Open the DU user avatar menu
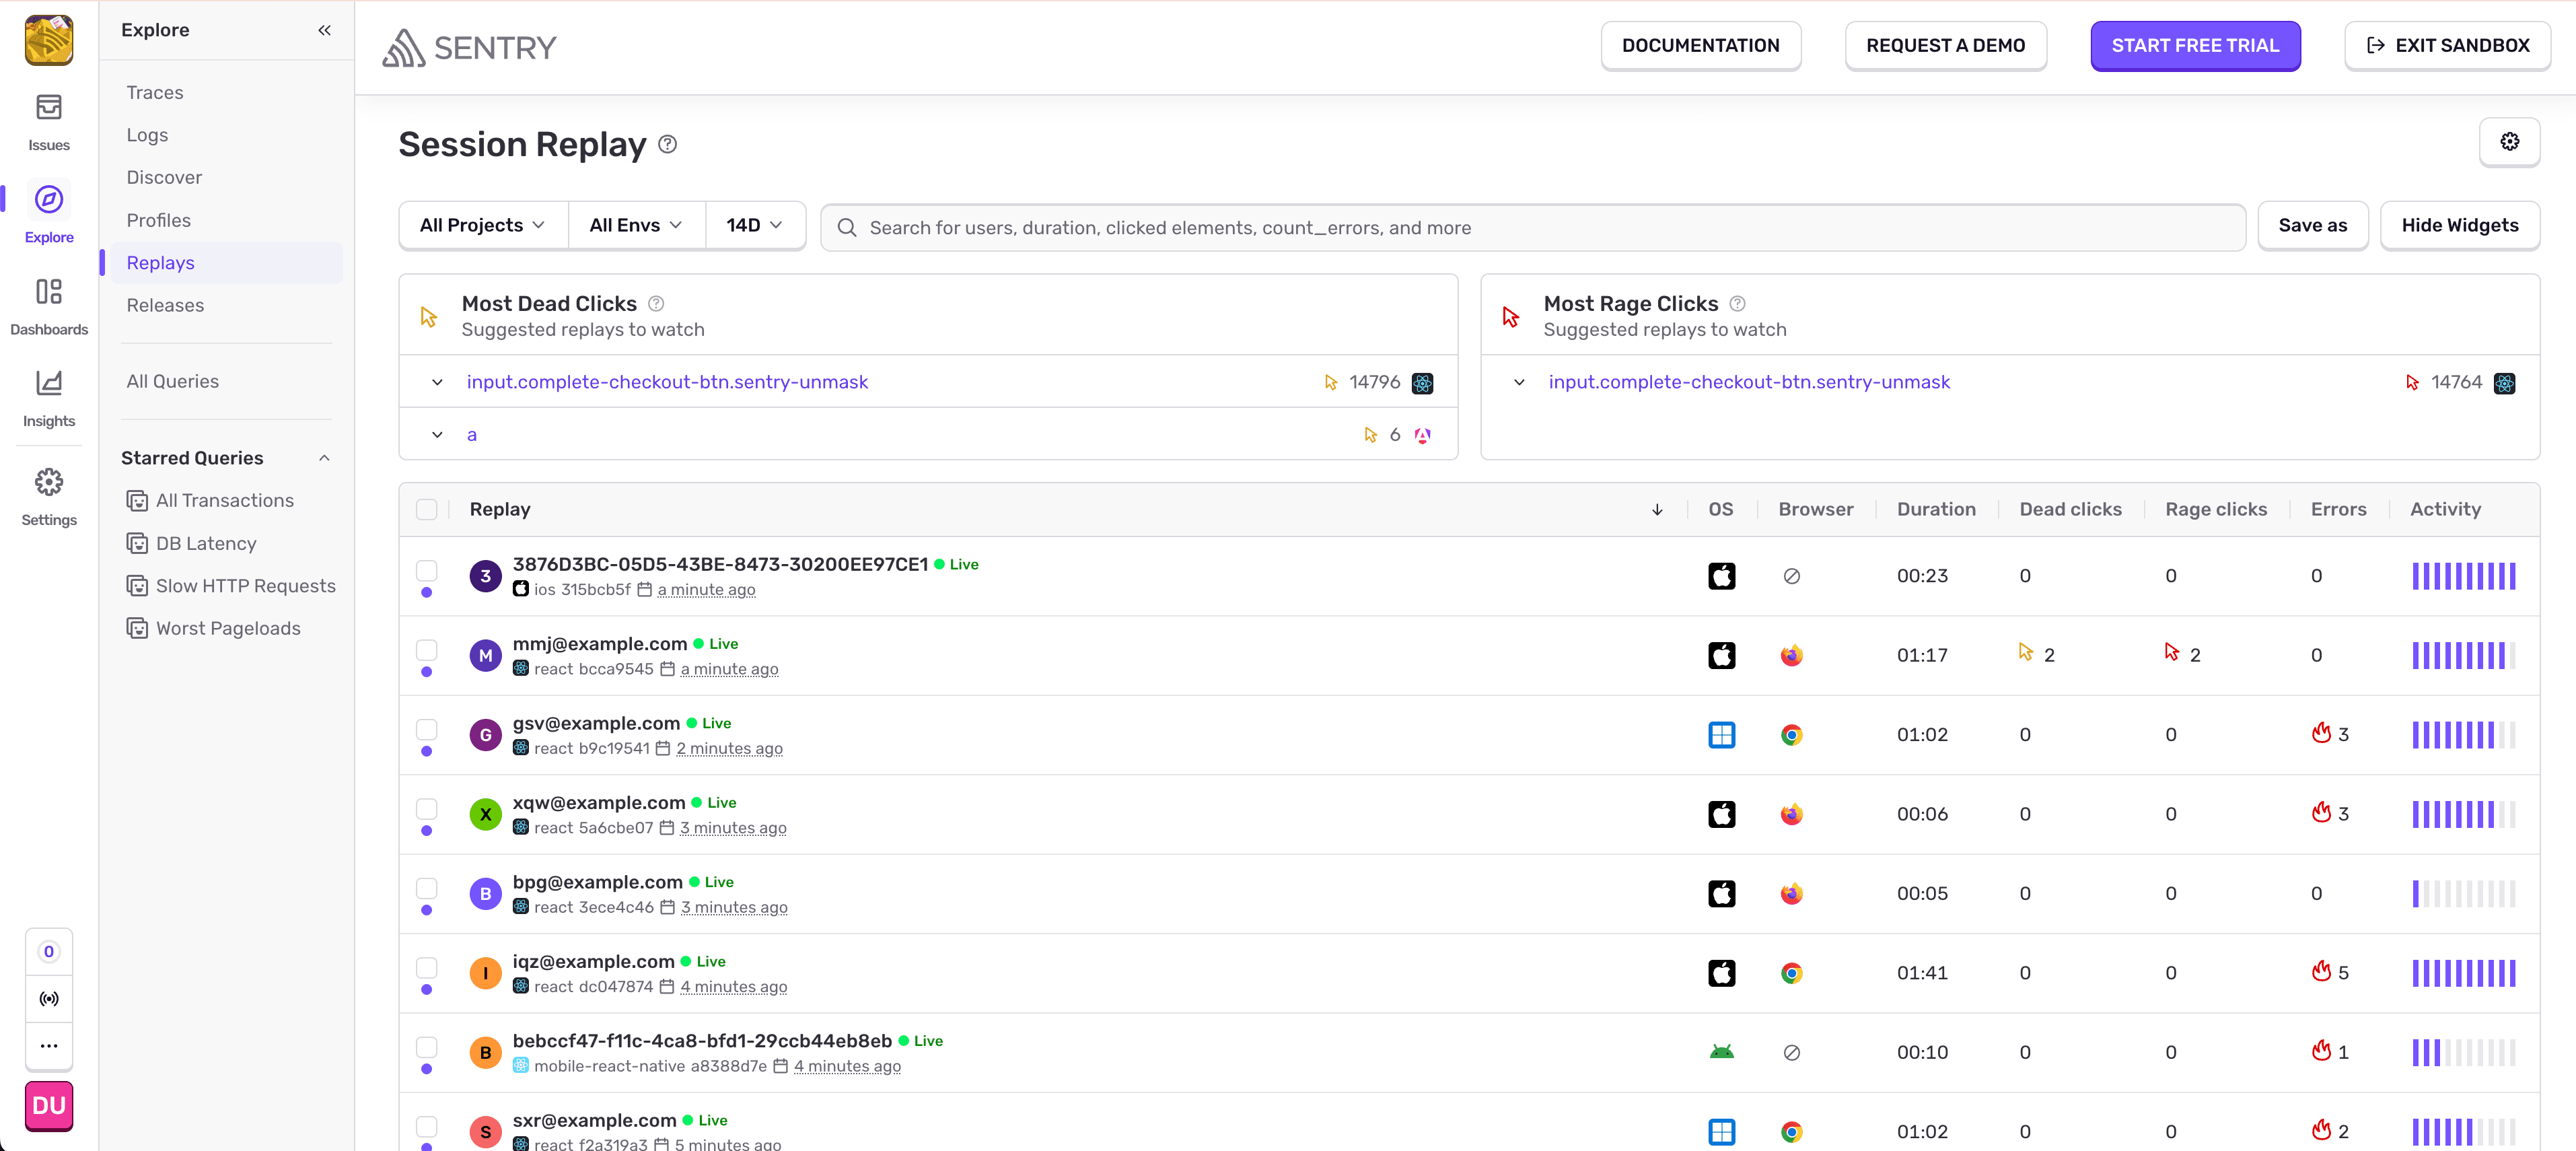 48,1105
